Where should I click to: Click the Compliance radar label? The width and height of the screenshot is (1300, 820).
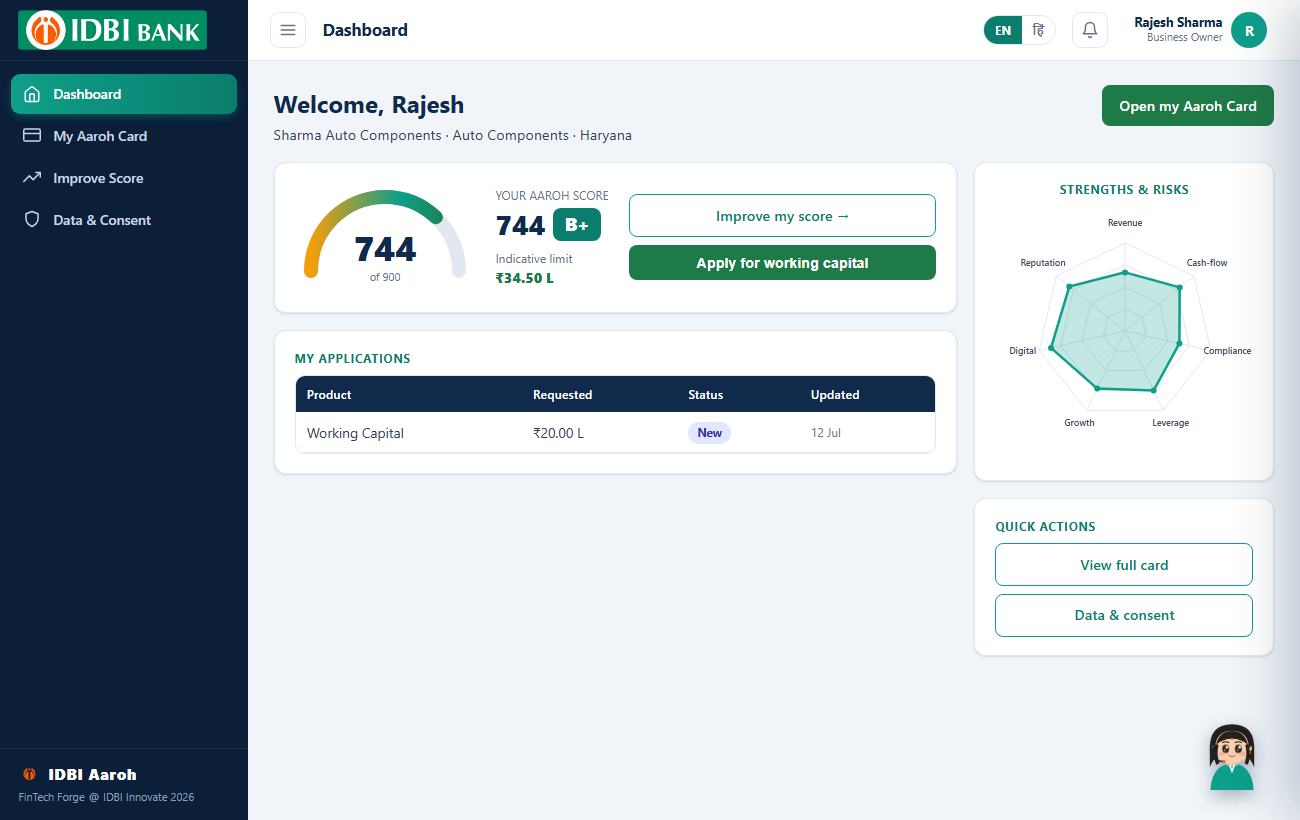[x=1227, y=351]
